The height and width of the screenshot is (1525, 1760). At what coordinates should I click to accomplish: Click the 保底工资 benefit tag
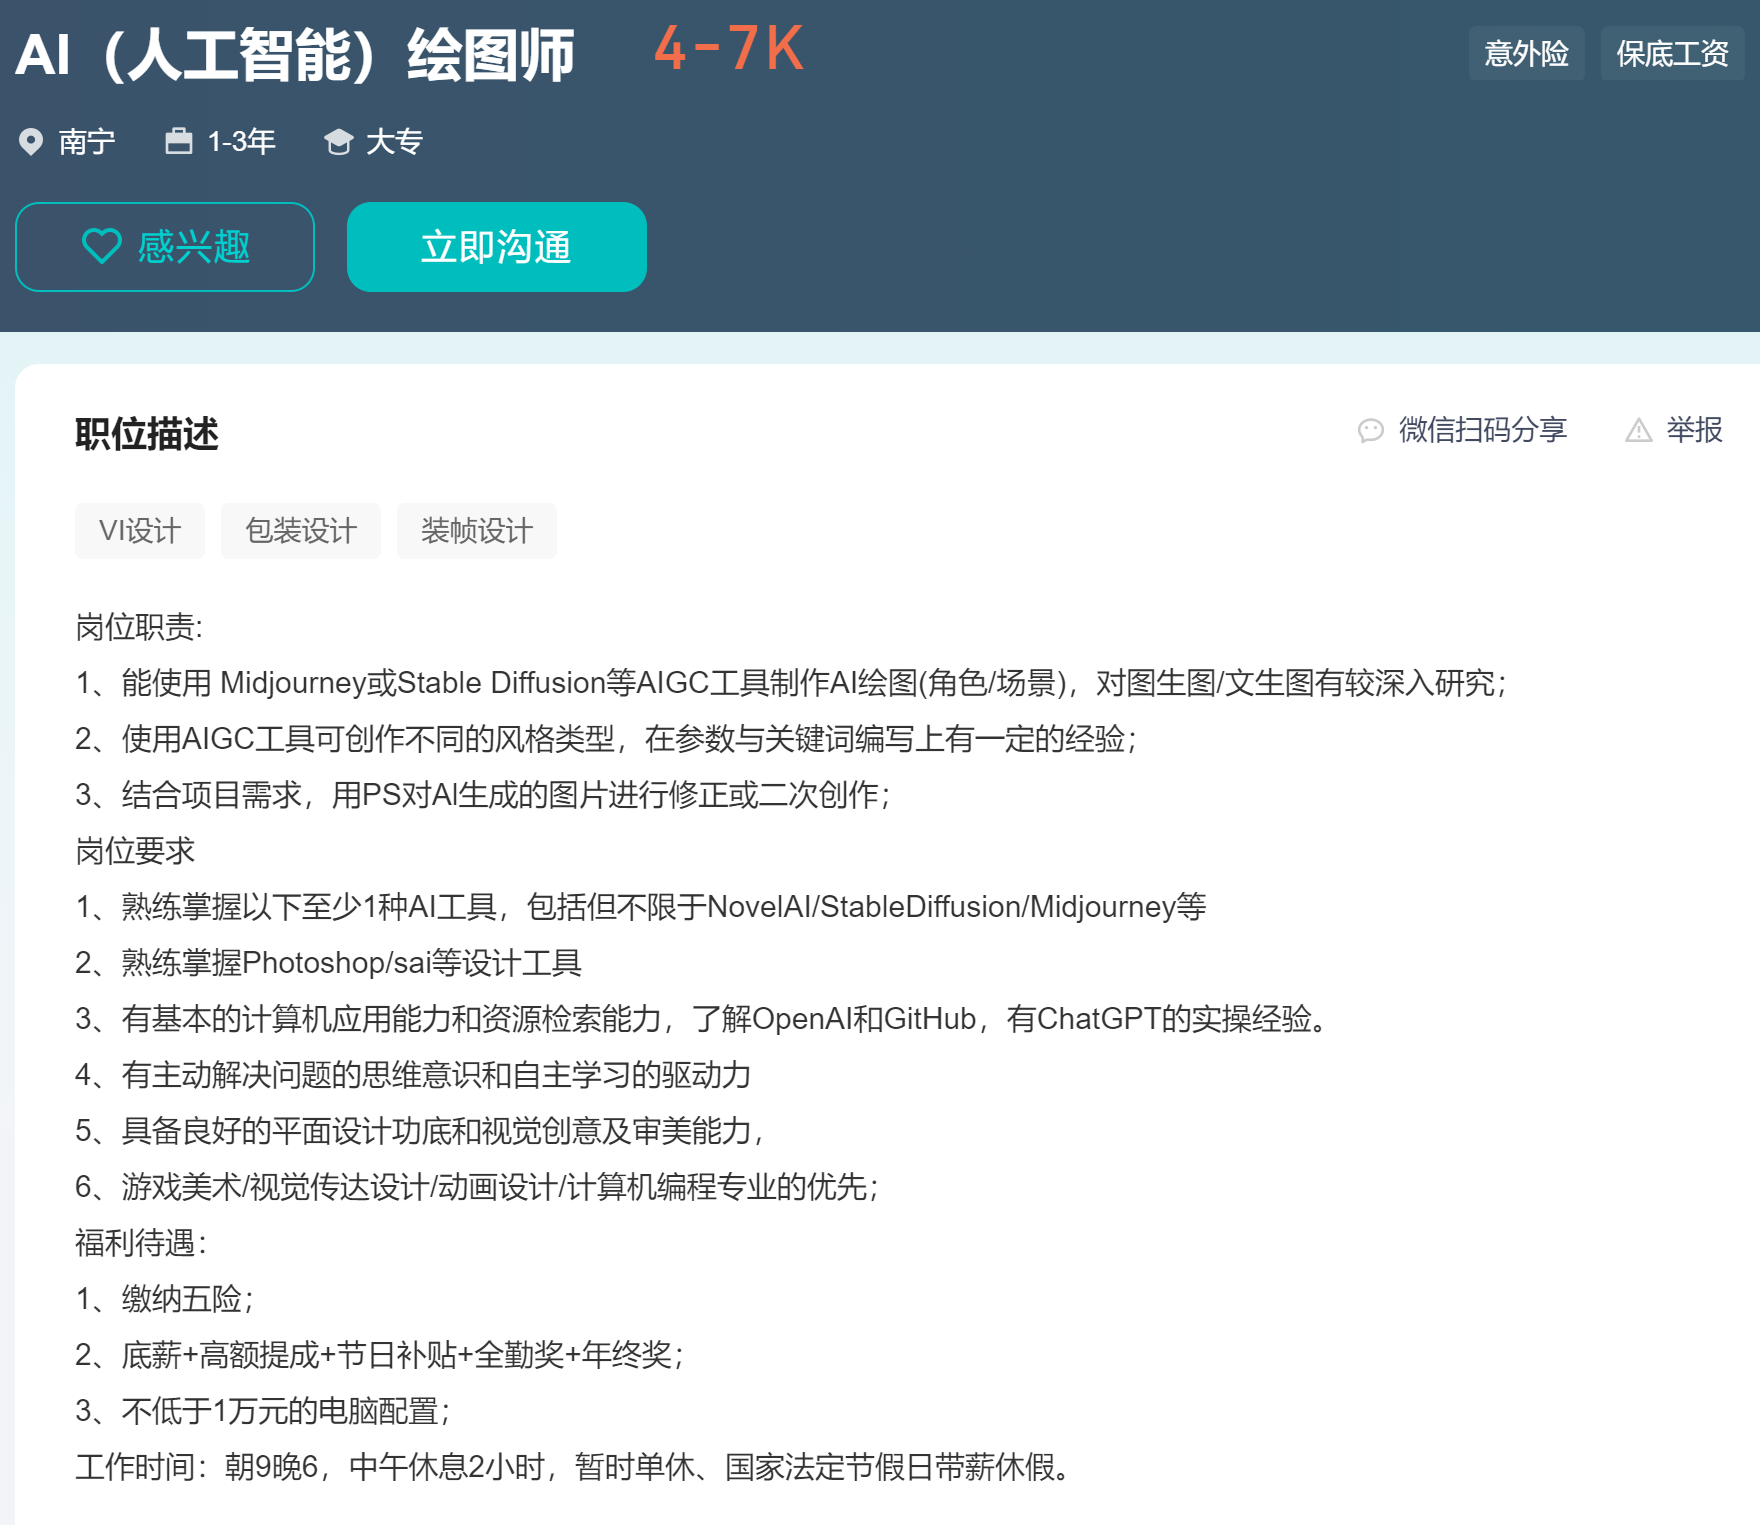[x=1672, y=53]
